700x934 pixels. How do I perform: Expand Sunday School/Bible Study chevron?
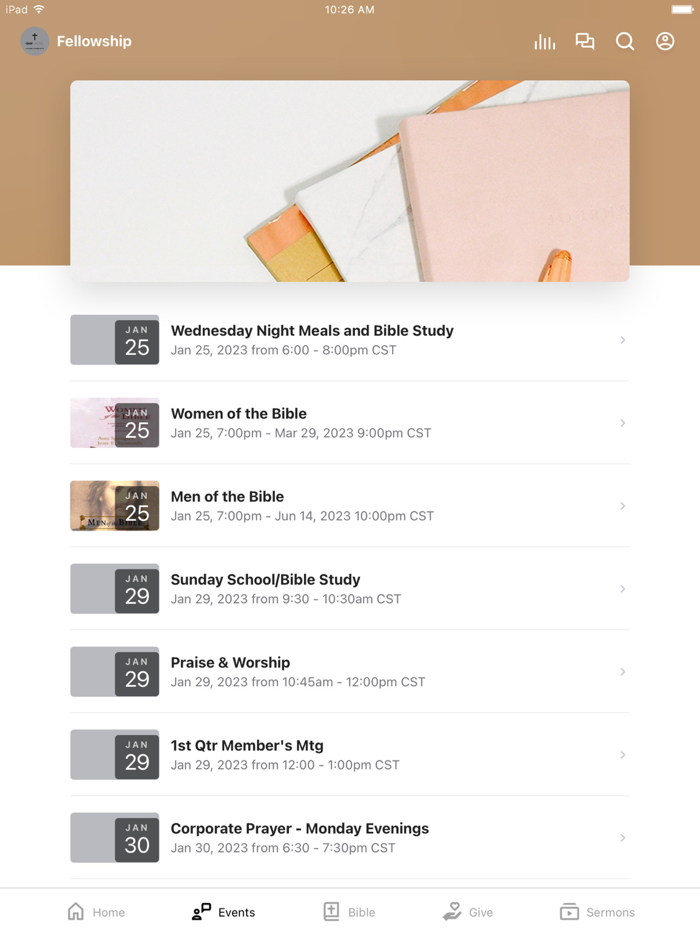tap(623, 589)
